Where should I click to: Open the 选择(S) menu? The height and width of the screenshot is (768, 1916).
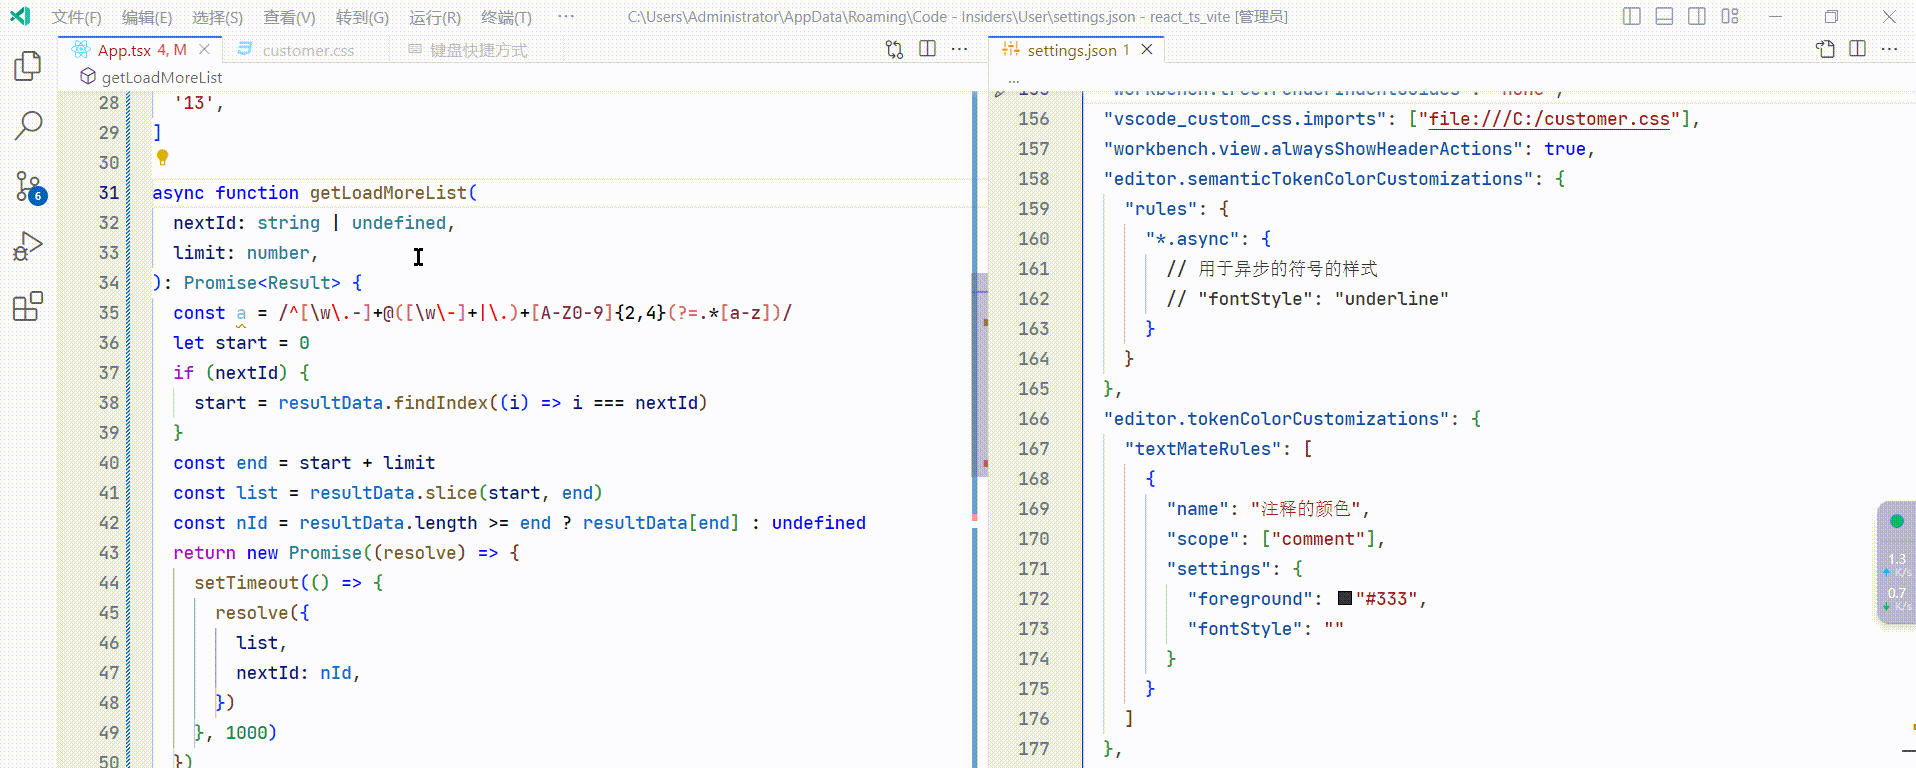pyautogui.click(x=217, y=17)
